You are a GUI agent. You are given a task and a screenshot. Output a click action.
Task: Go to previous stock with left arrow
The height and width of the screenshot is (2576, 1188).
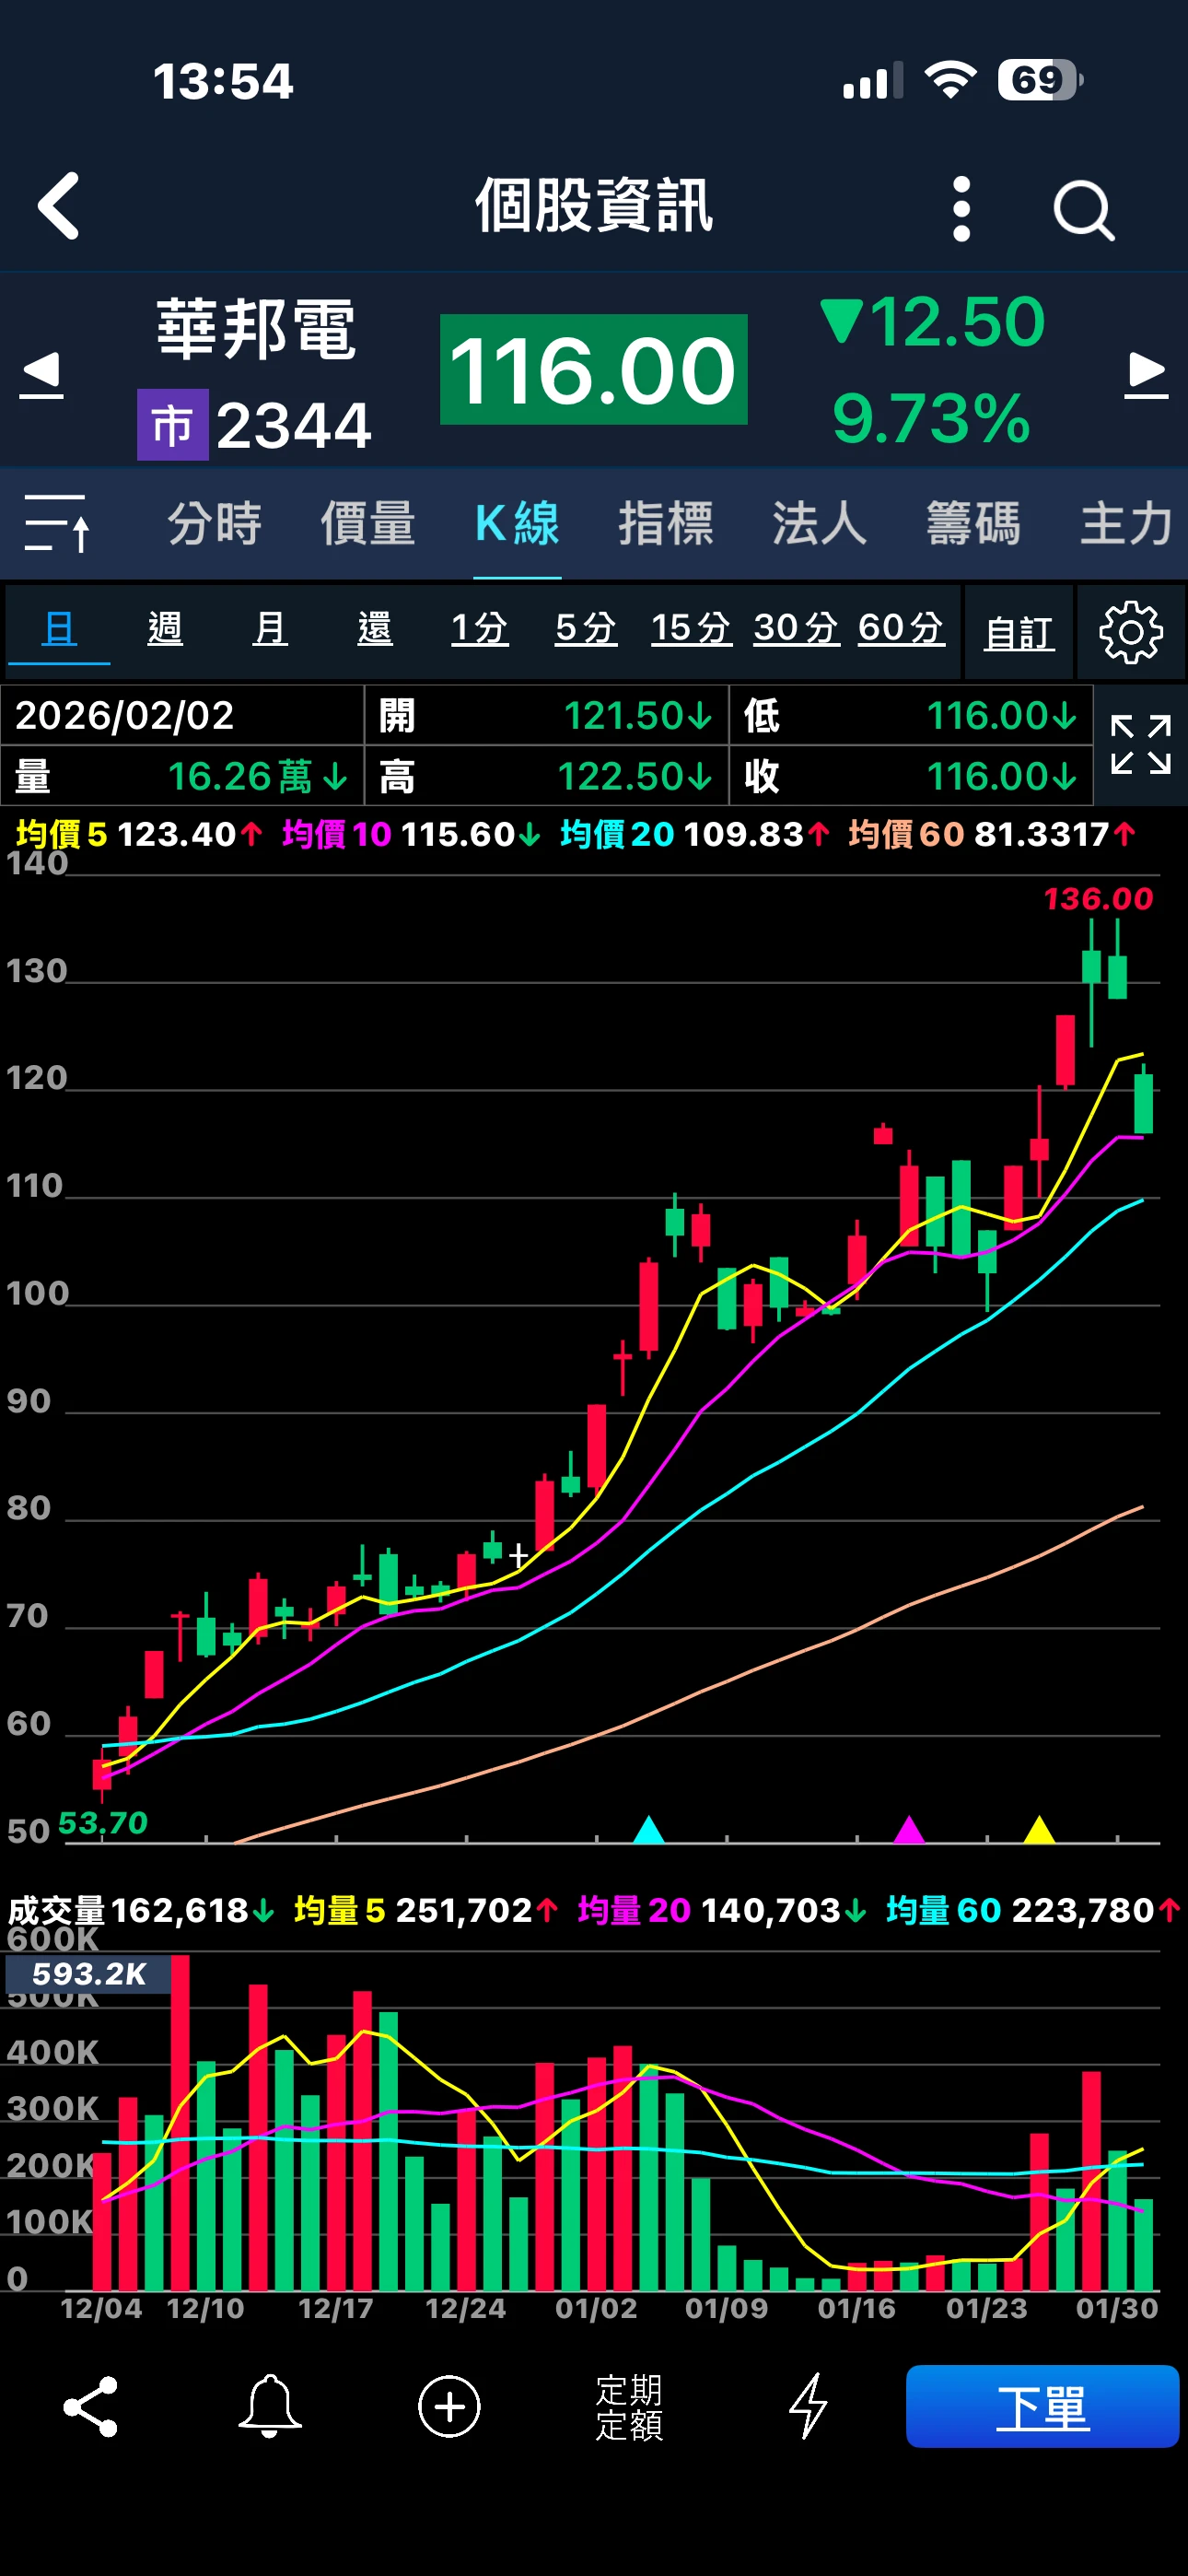tap(42, 374)
